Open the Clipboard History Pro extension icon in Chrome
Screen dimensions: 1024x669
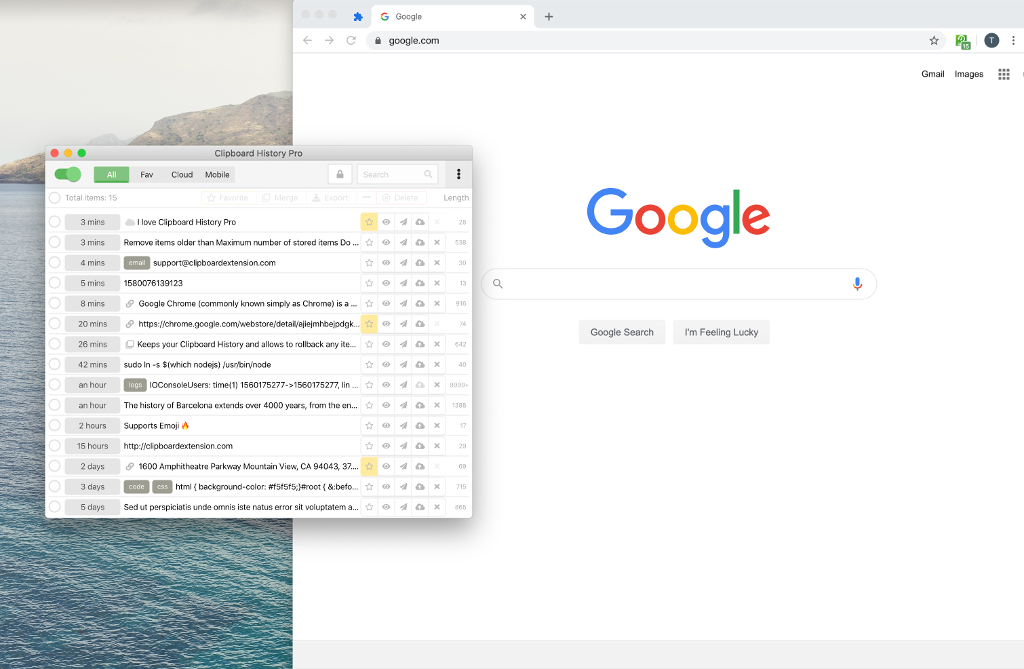coord(963,41)
